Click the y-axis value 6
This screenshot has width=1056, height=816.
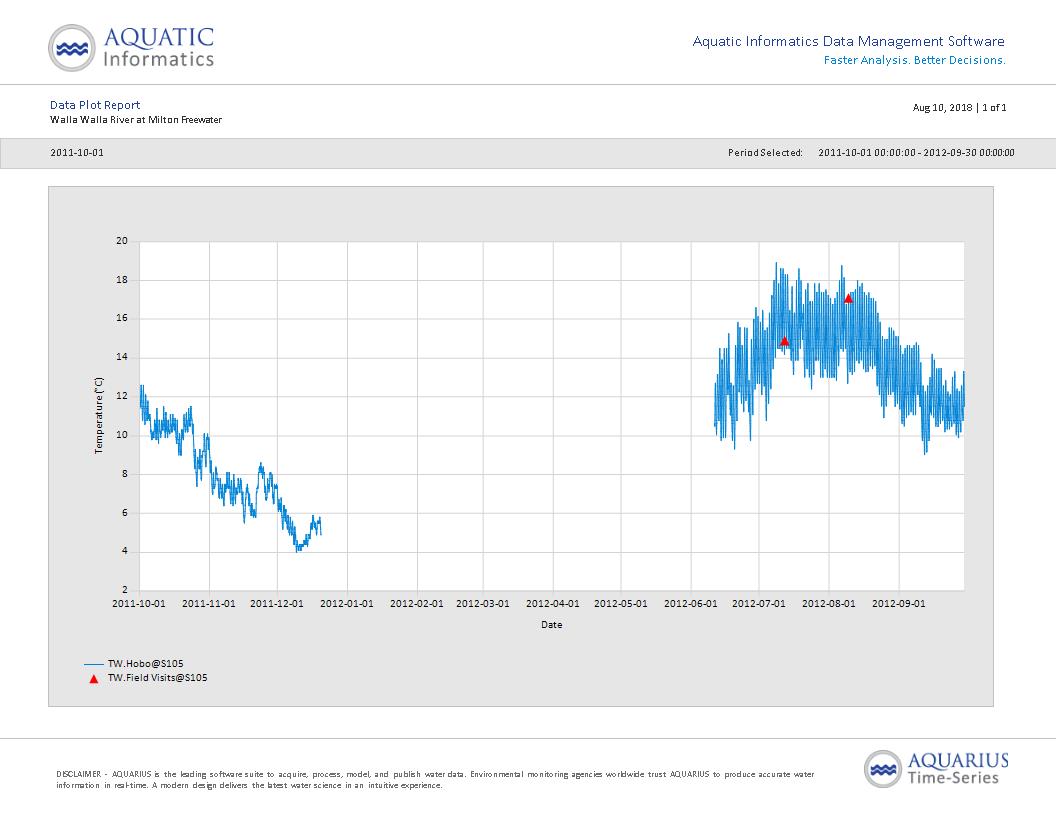[125, 513]
